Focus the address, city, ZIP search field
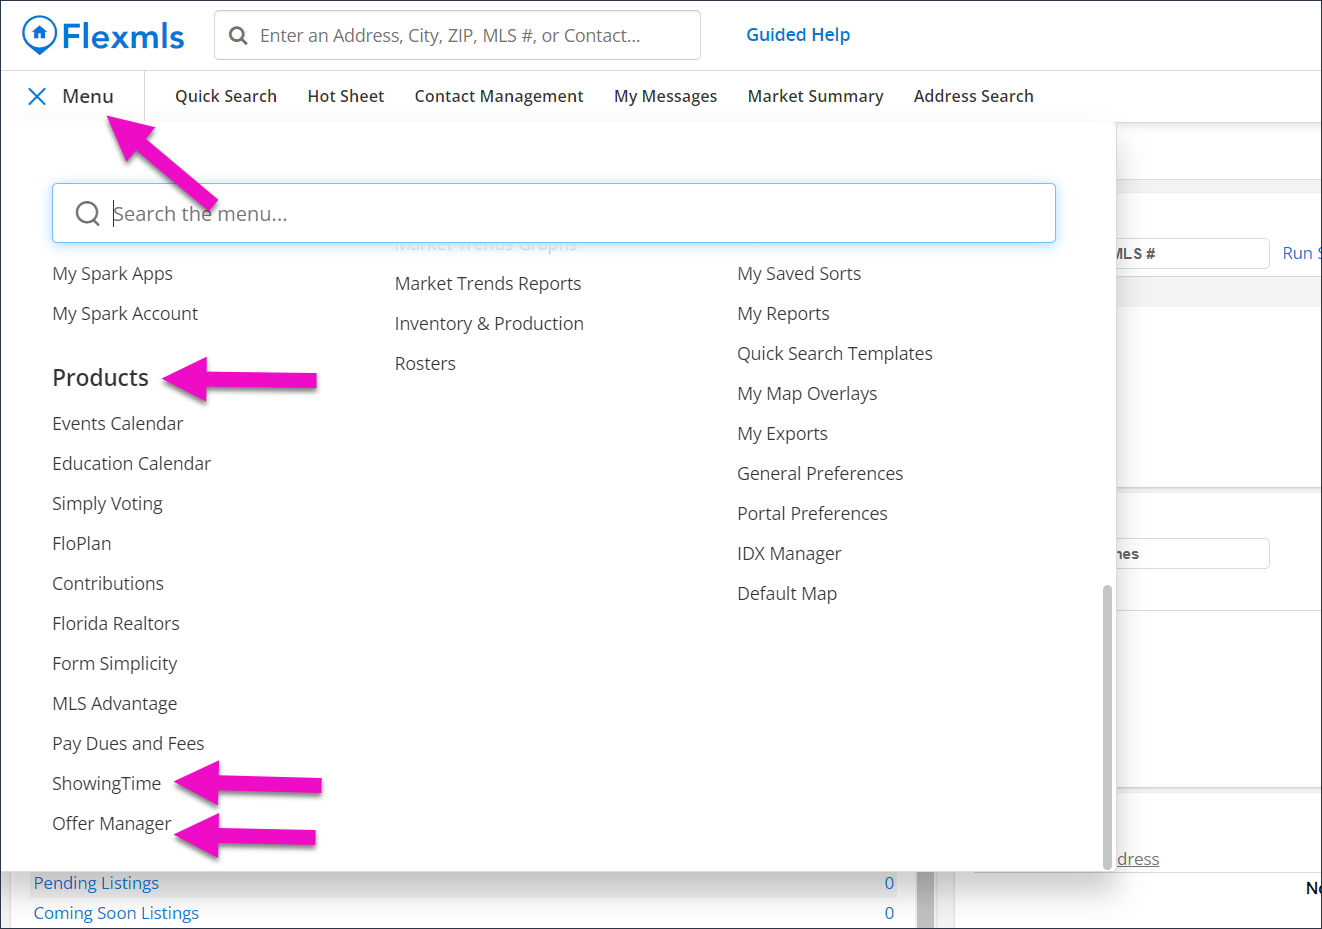Viewport: 1322px width, 929px height. coord(457,36)
